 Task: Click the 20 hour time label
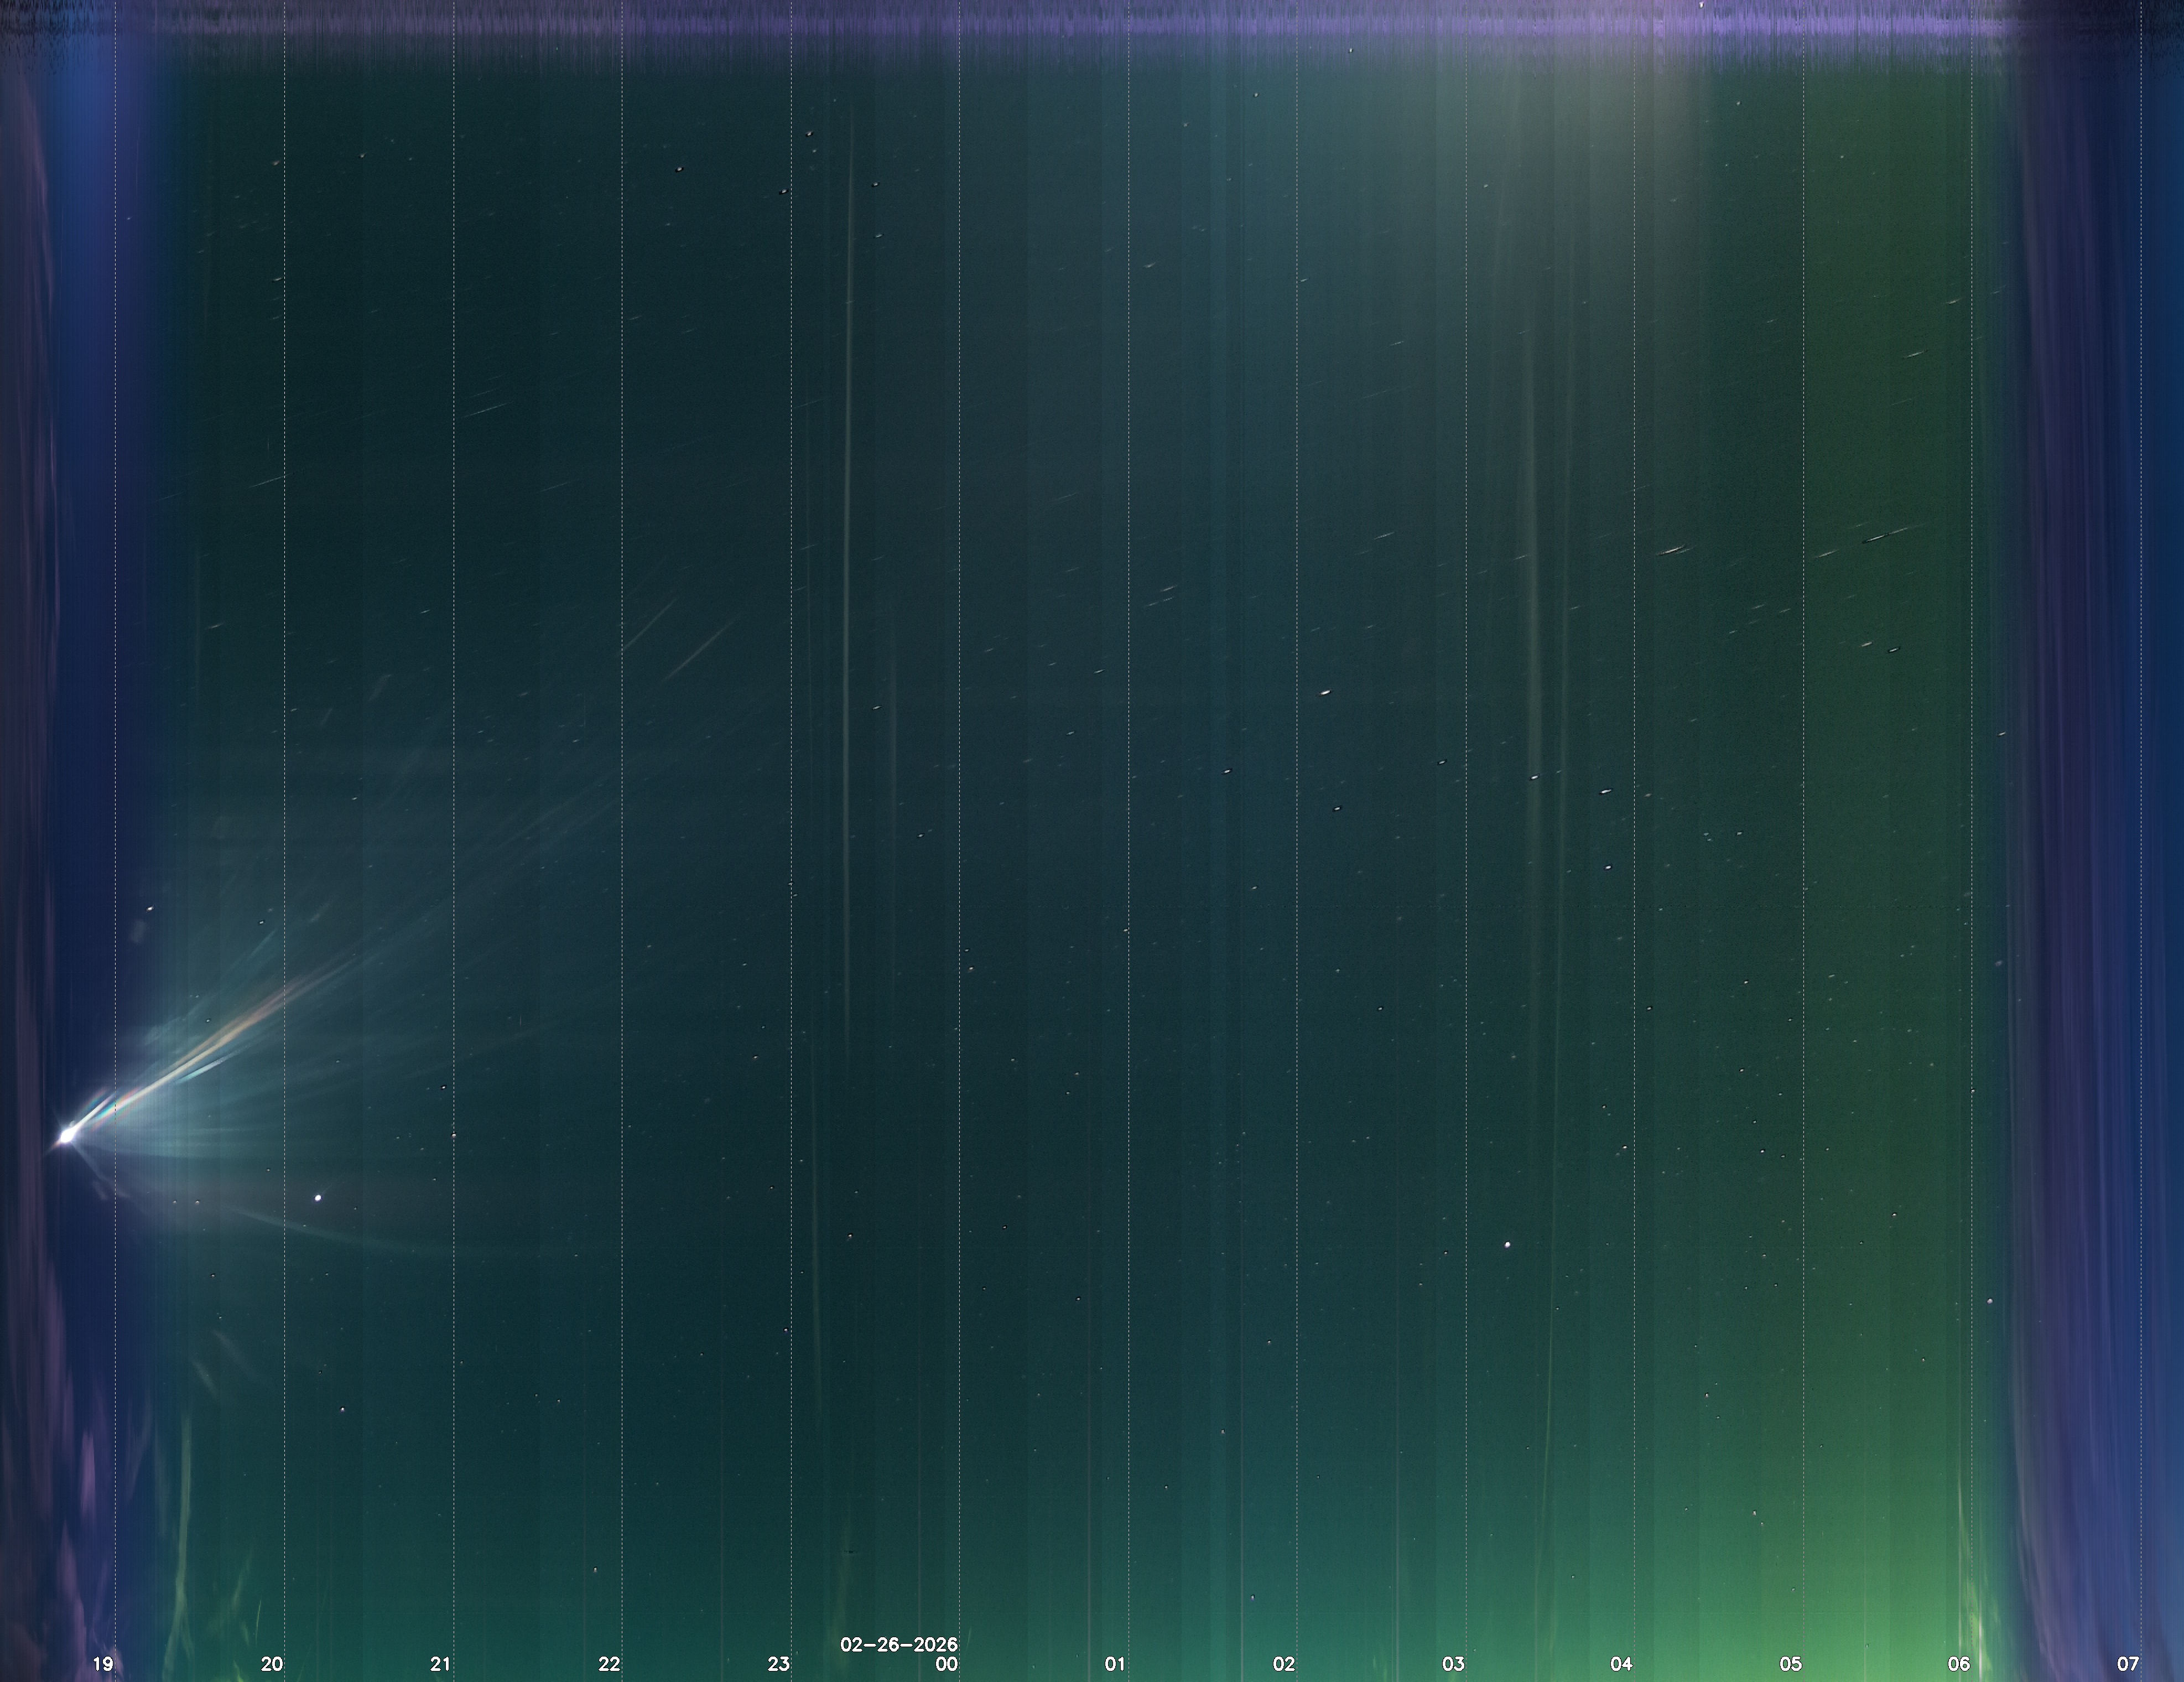click(271, 1665)
